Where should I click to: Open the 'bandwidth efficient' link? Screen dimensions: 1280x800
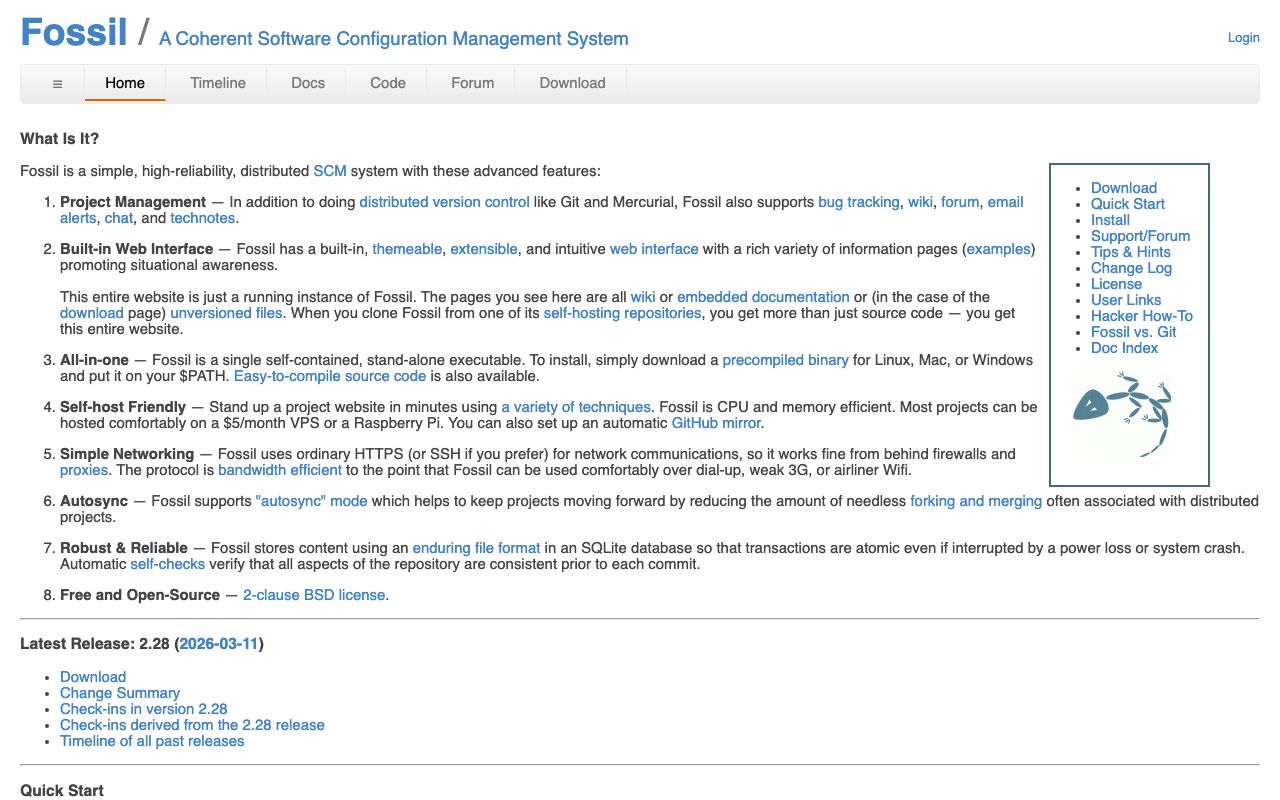280,470
